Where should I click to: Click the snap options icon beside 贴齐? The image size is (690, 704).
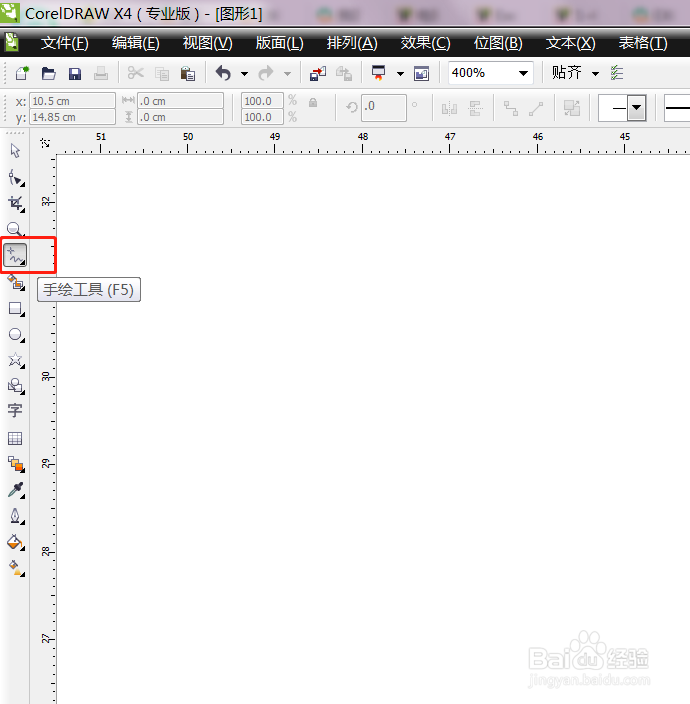point(617,73)
